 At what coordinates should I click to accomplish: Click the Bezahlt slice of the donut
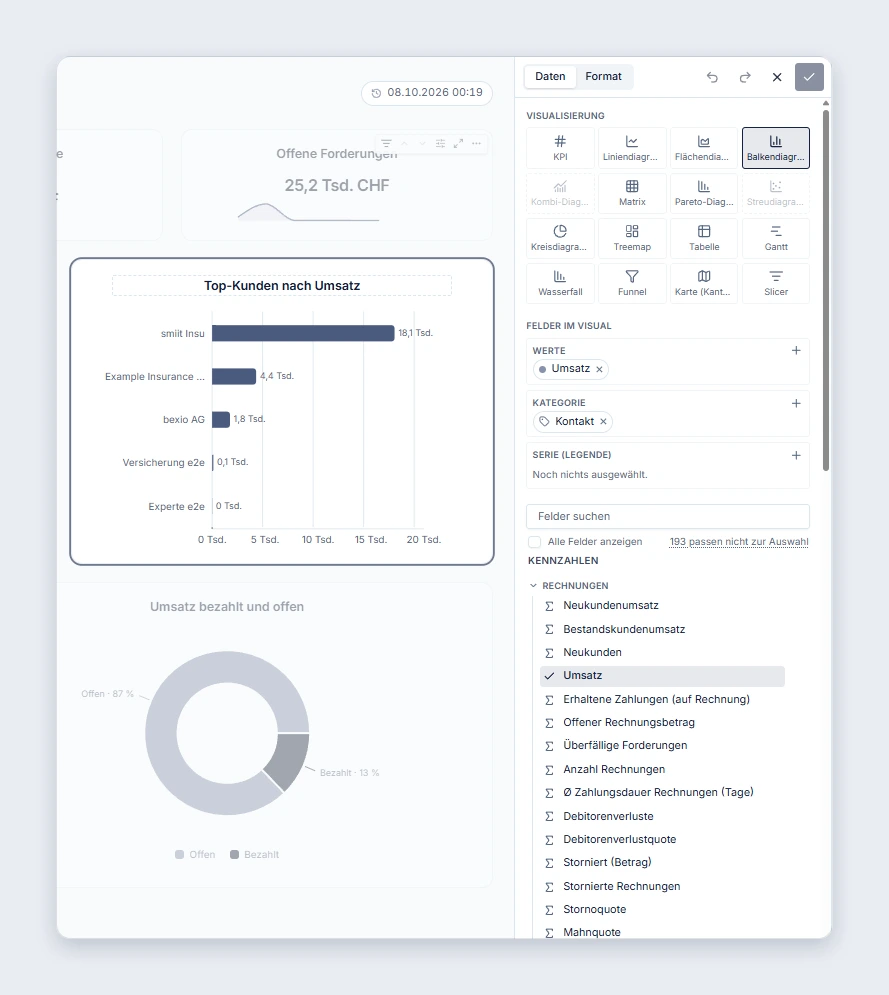click(x=289, y=758)
